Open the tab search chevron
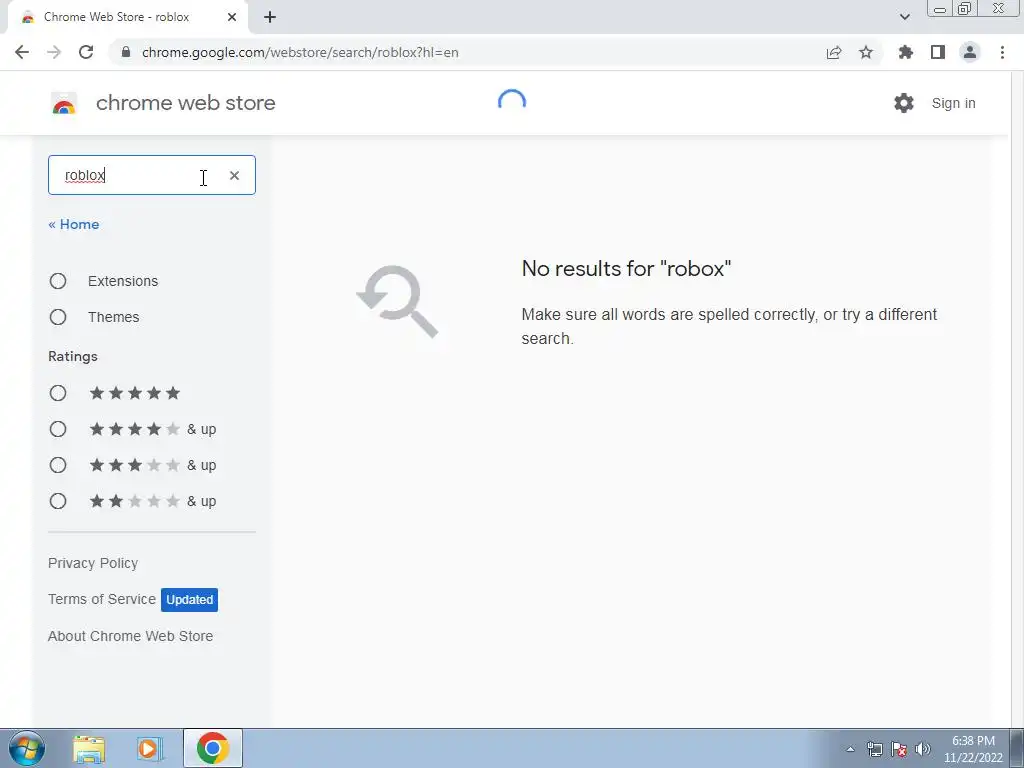The image size is (1024, 768). coord(904,17)
